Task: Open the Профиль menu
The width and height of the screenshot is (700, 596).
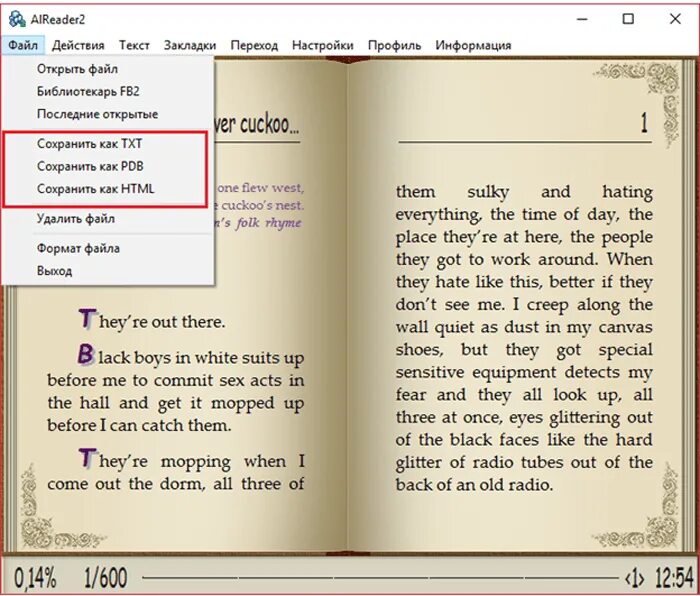Action: pyautogui.click(x=394, y=46)
